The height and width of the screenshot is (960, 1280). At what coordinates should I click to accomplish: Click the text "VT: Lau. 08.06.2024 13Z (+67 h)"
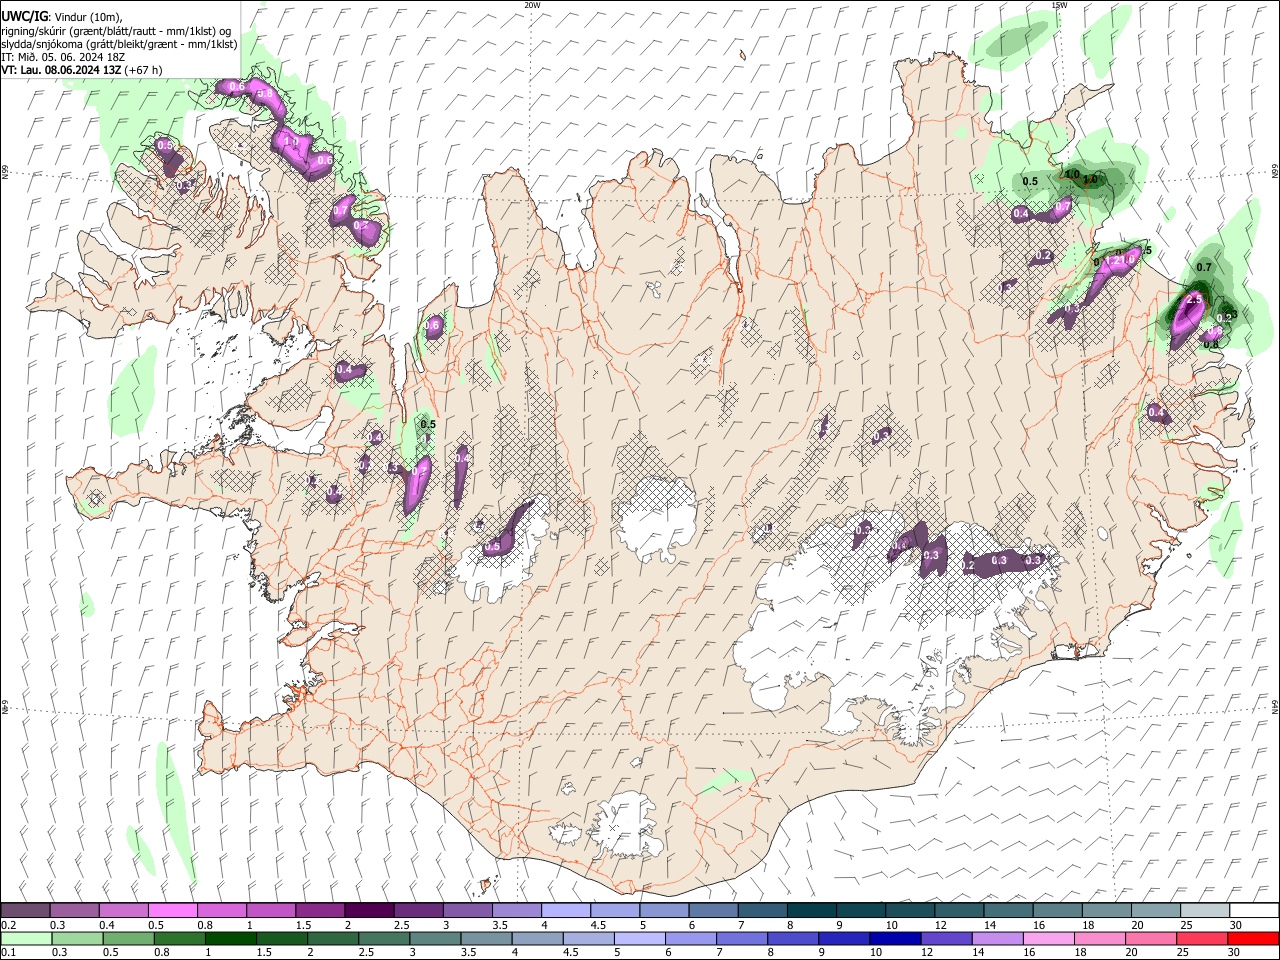[82, 70]
